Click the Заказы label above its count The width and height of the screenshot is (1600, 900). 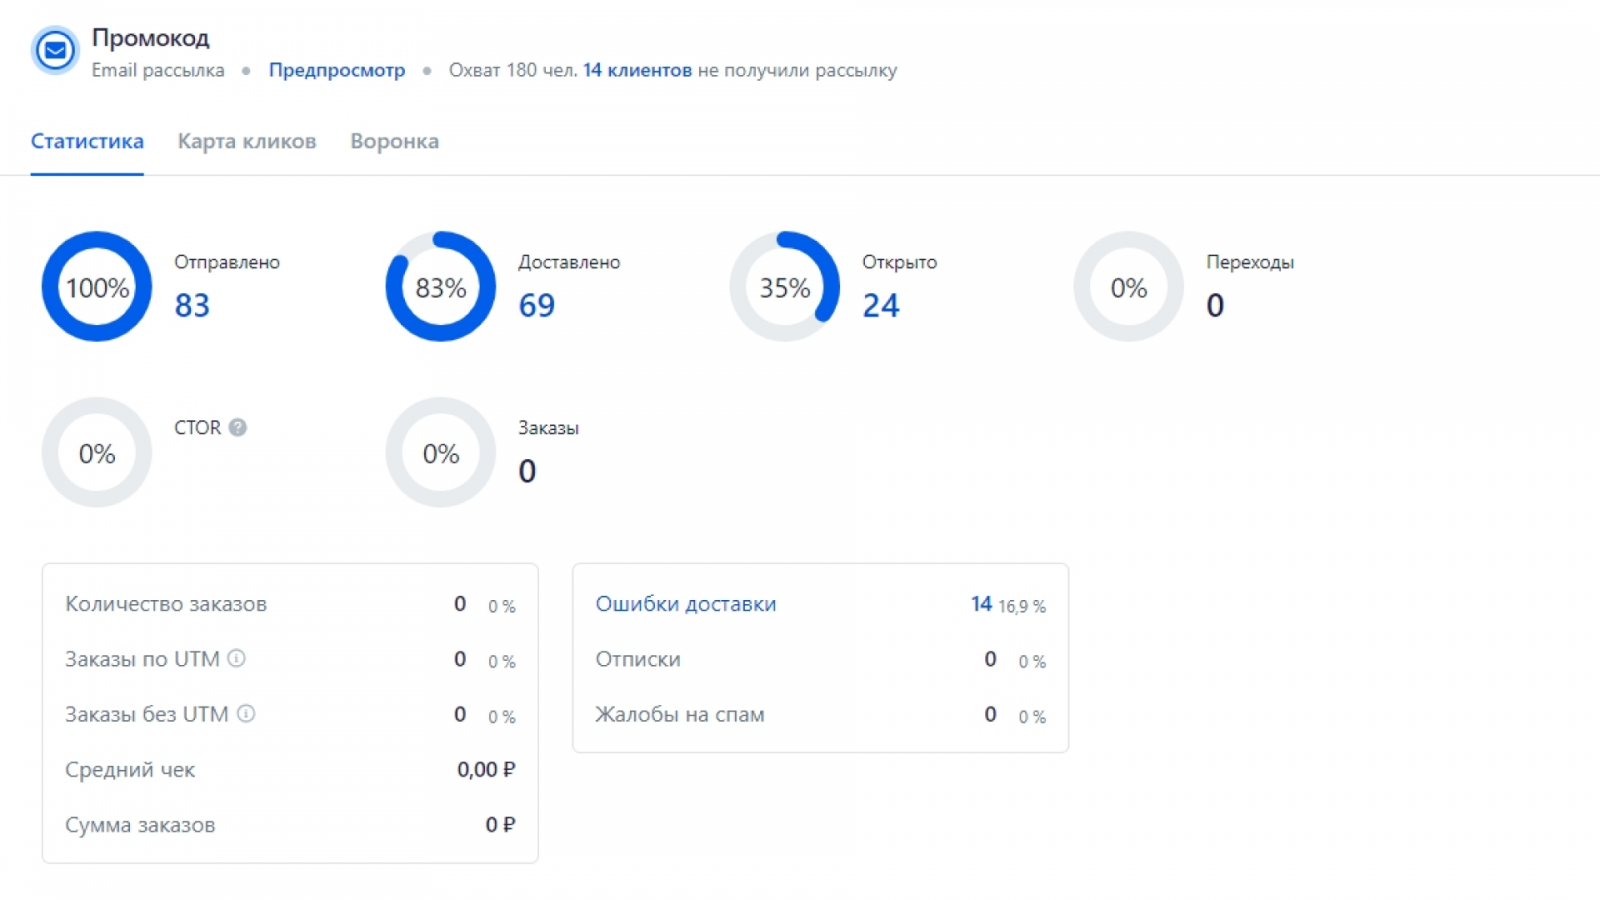(x=549, y=428)
